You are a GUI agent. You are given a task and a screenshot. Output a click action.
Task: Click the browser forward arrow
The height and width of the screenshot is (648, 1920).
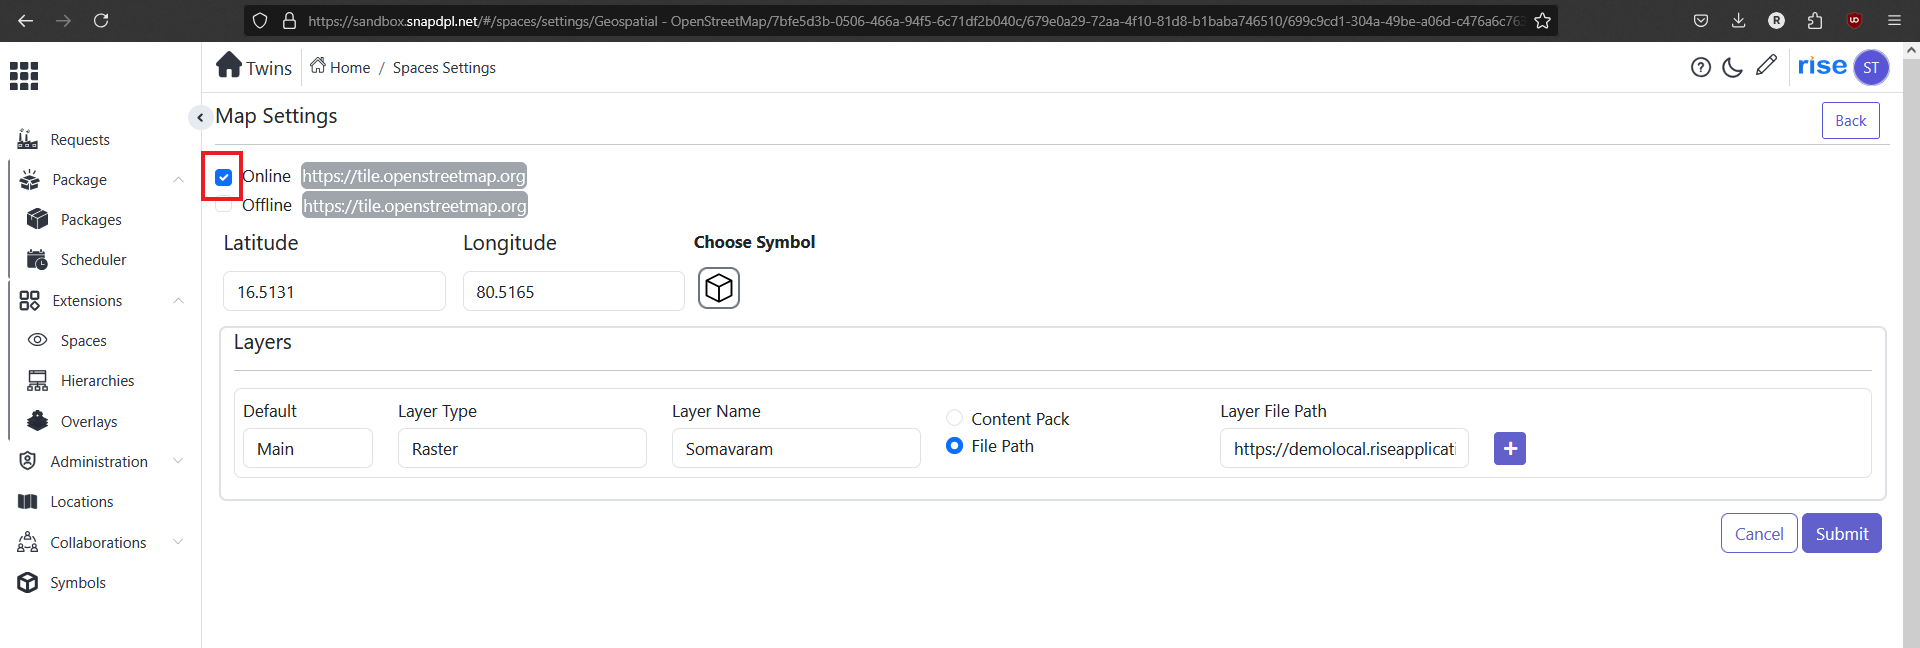point(63,20)
